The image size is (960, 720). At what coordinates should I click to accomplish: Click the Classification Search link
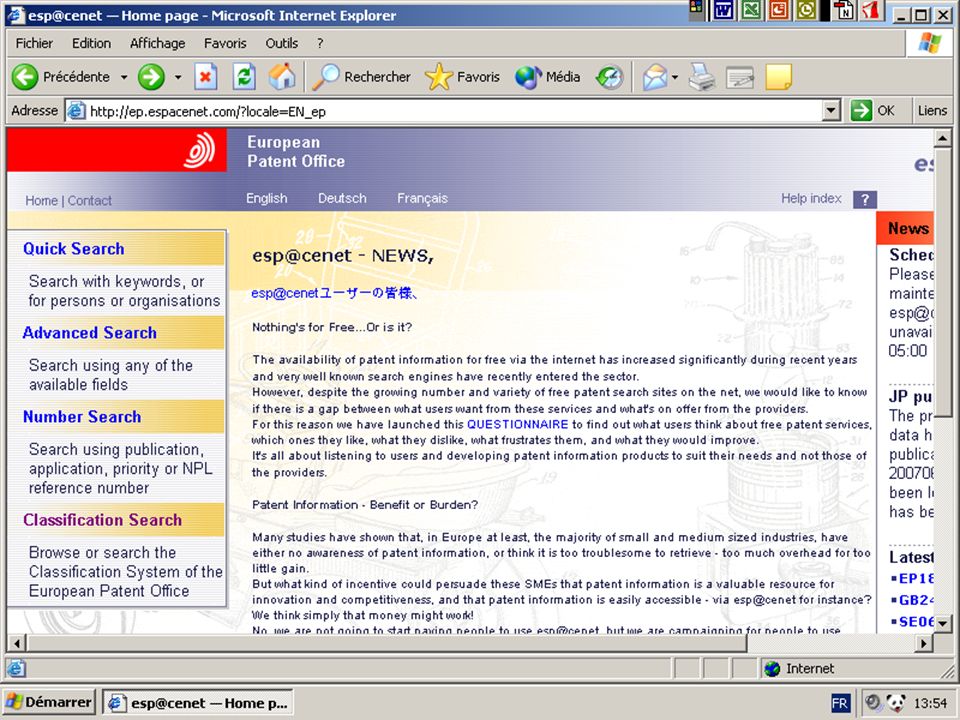click(x=102, y=520)
